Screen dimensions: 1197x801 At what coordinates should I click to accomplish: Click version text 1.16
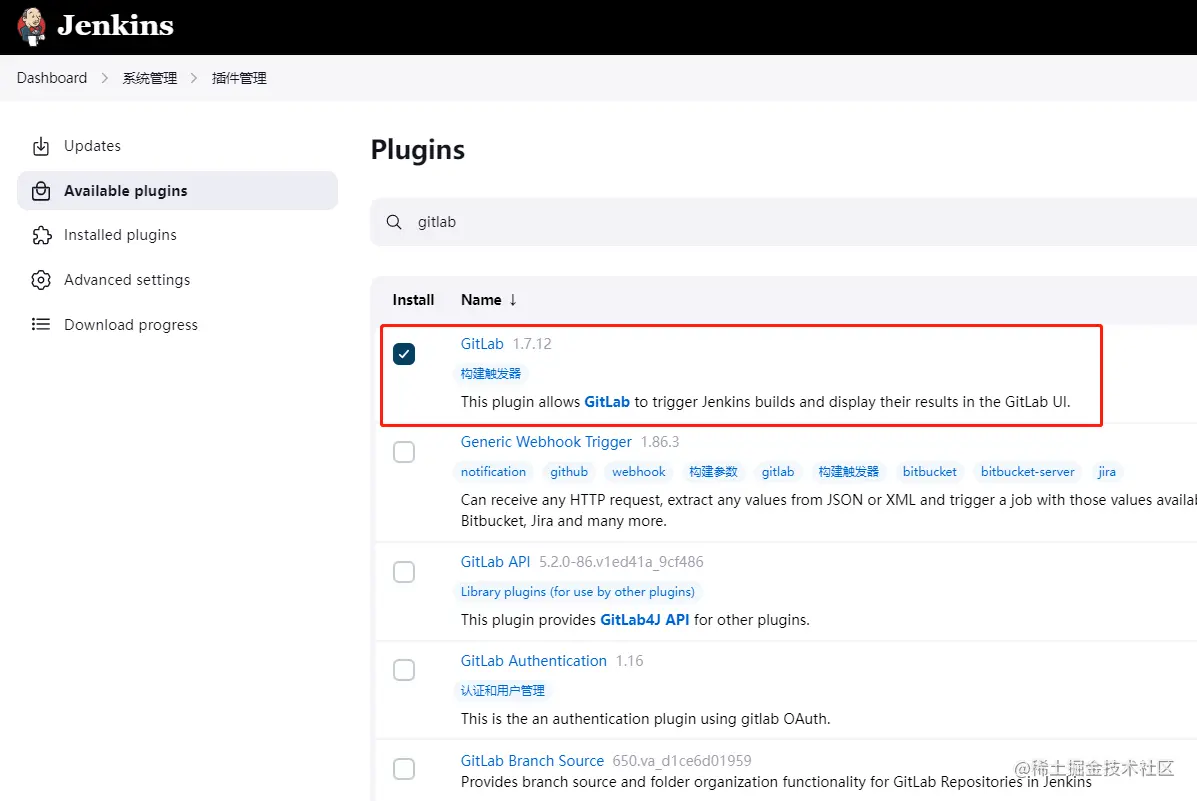(630, 661)
